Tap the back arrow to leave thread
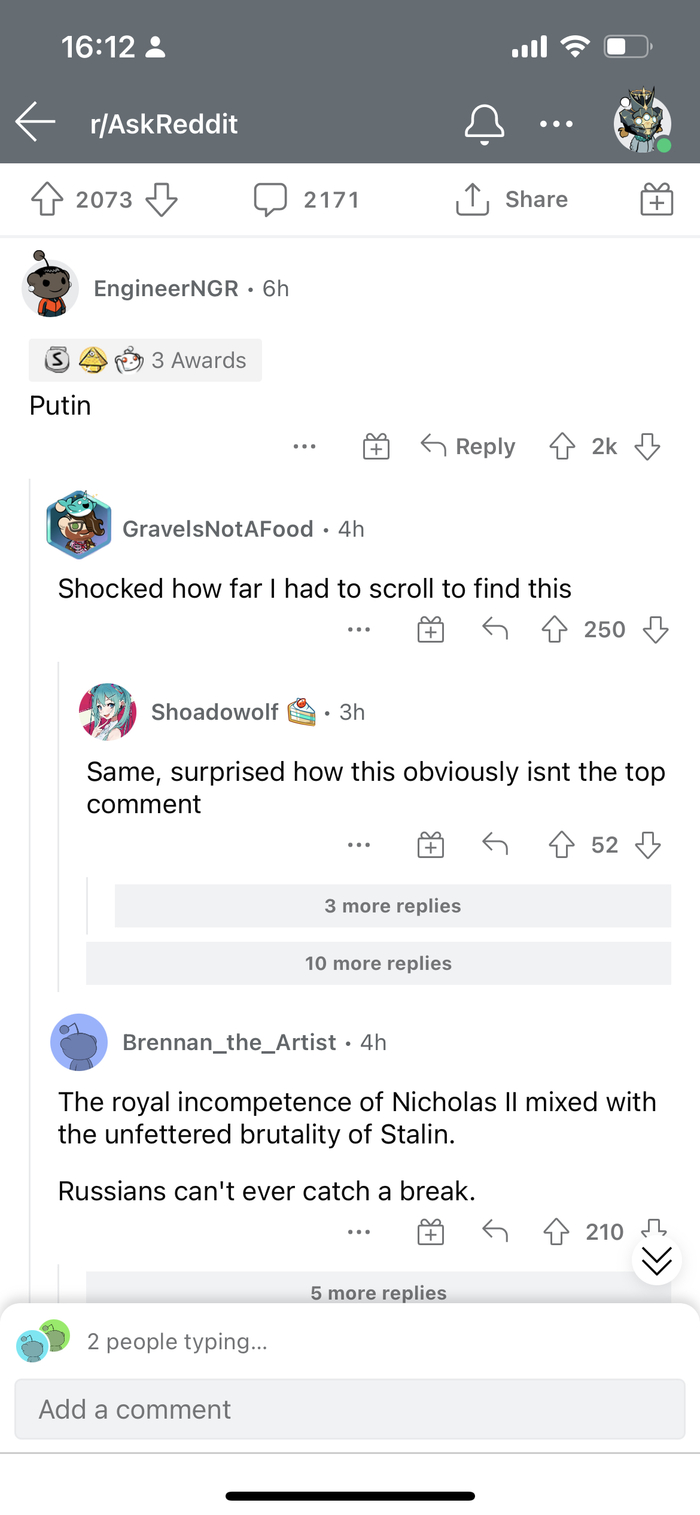This screenshot has height=1515, width=700. tap(36, 123)
